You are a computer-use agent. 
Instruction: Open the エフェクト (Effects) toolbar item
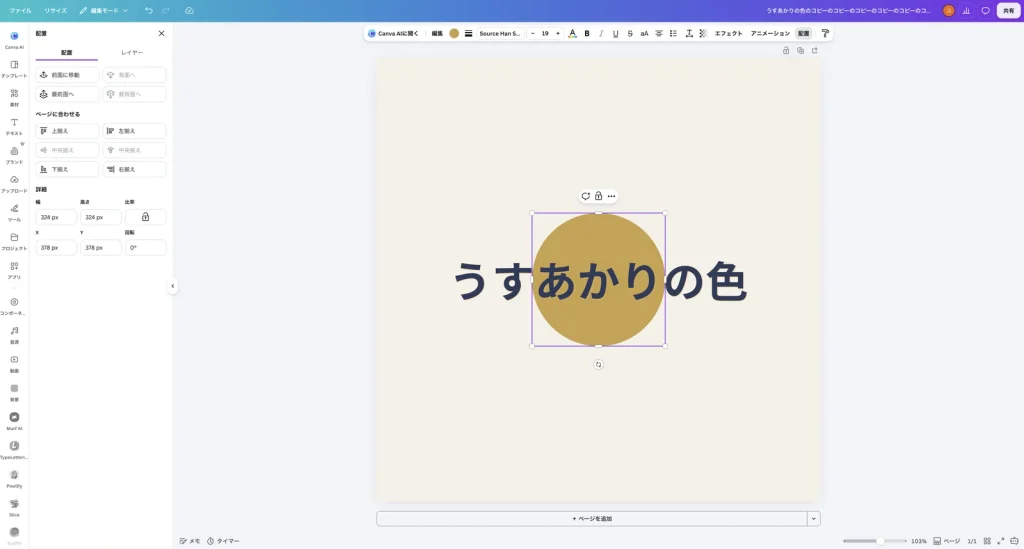click(x=729, y=33)
